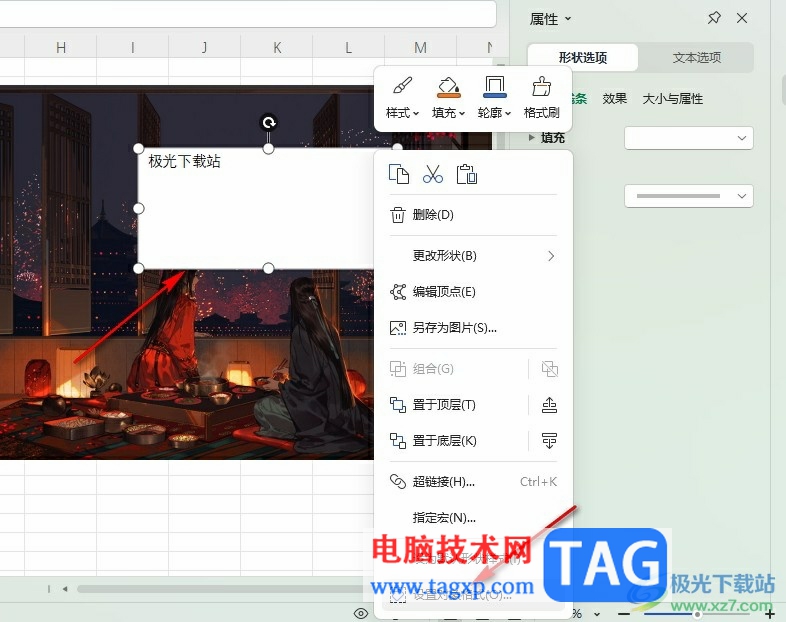Click the Cut scissors icon
786x622 pixels.
[x=433, y=174]
